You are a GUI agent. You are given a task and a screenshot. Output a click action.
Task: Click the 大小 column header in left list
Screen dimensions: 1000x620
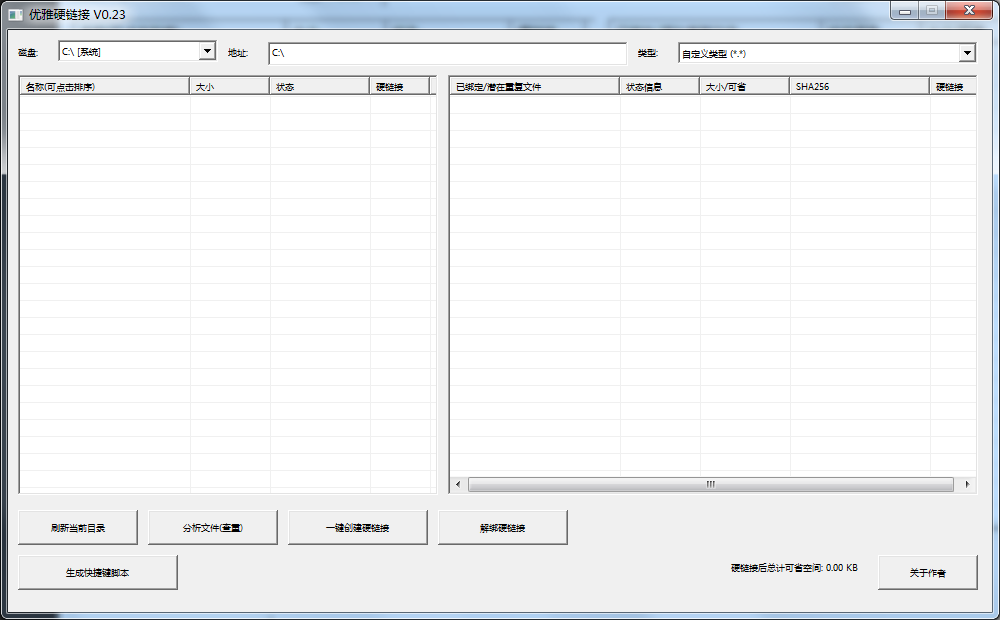pos(230,87)
